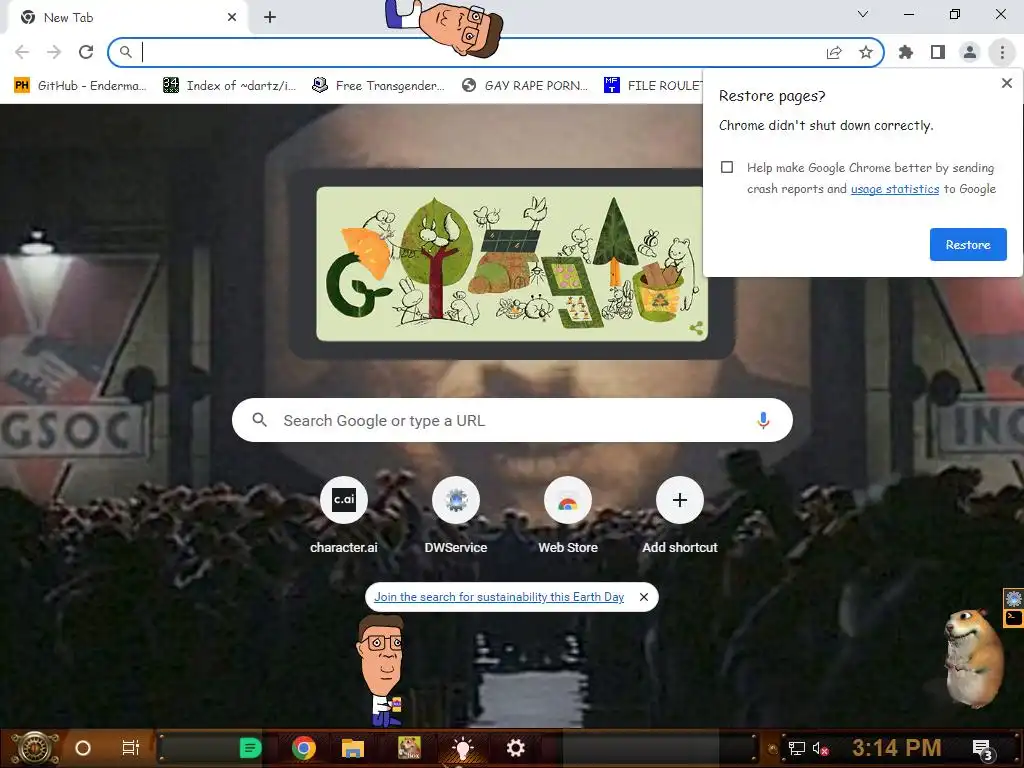Go back using the back arrow

tap(22, 52)
